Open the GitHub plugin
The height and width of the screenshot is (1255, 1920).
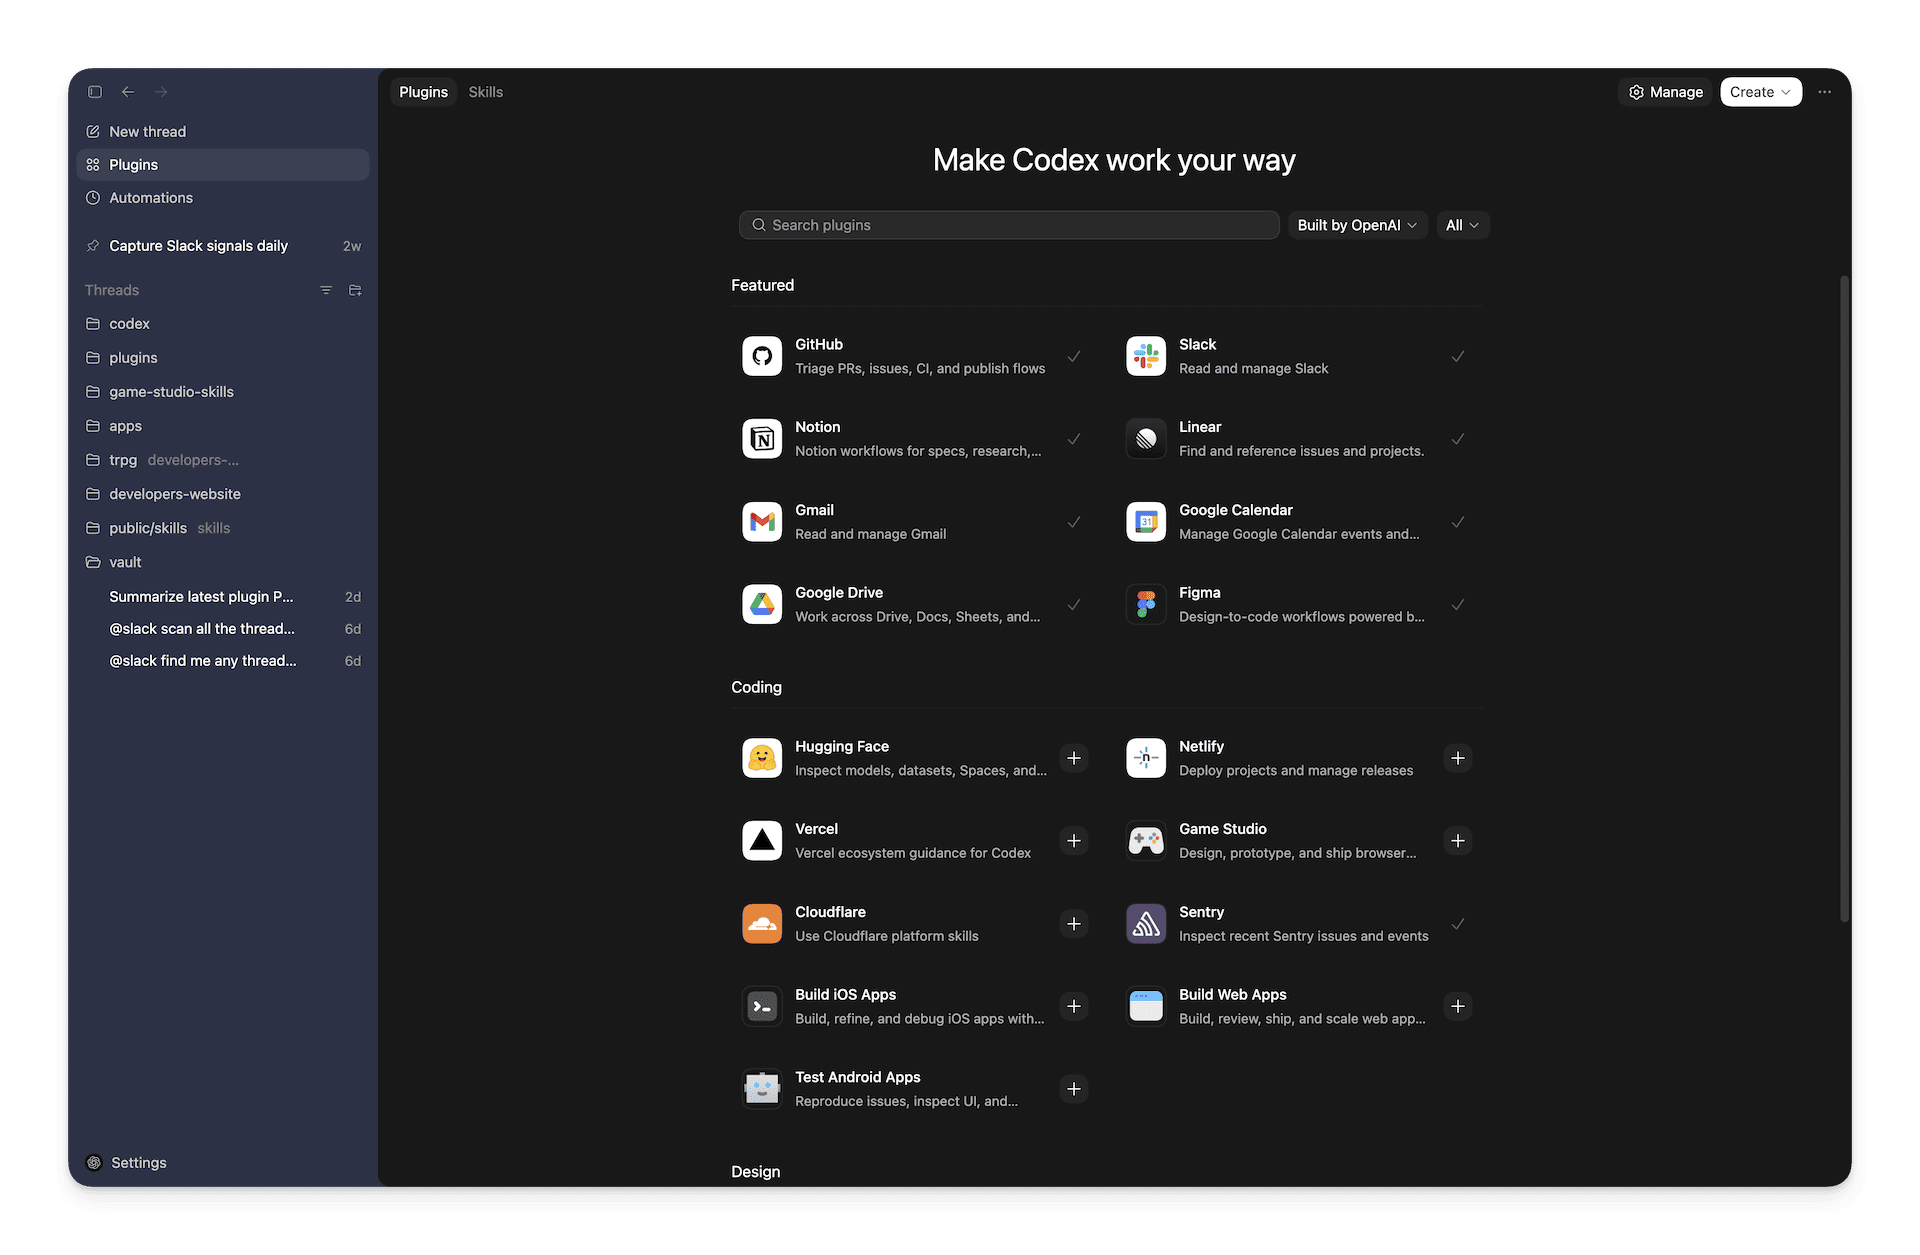click(762, 356)
